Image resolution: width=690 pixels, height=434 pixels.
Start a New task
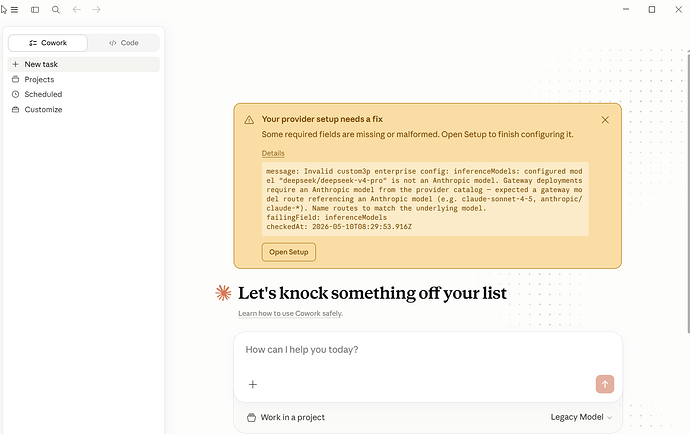(84, 64)
